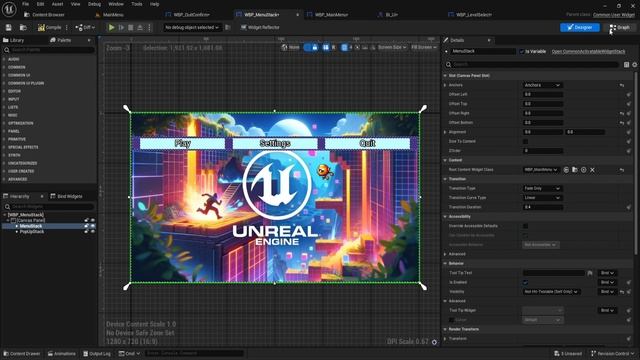Switch to the Bind Widgets tab

pos(66,196)
